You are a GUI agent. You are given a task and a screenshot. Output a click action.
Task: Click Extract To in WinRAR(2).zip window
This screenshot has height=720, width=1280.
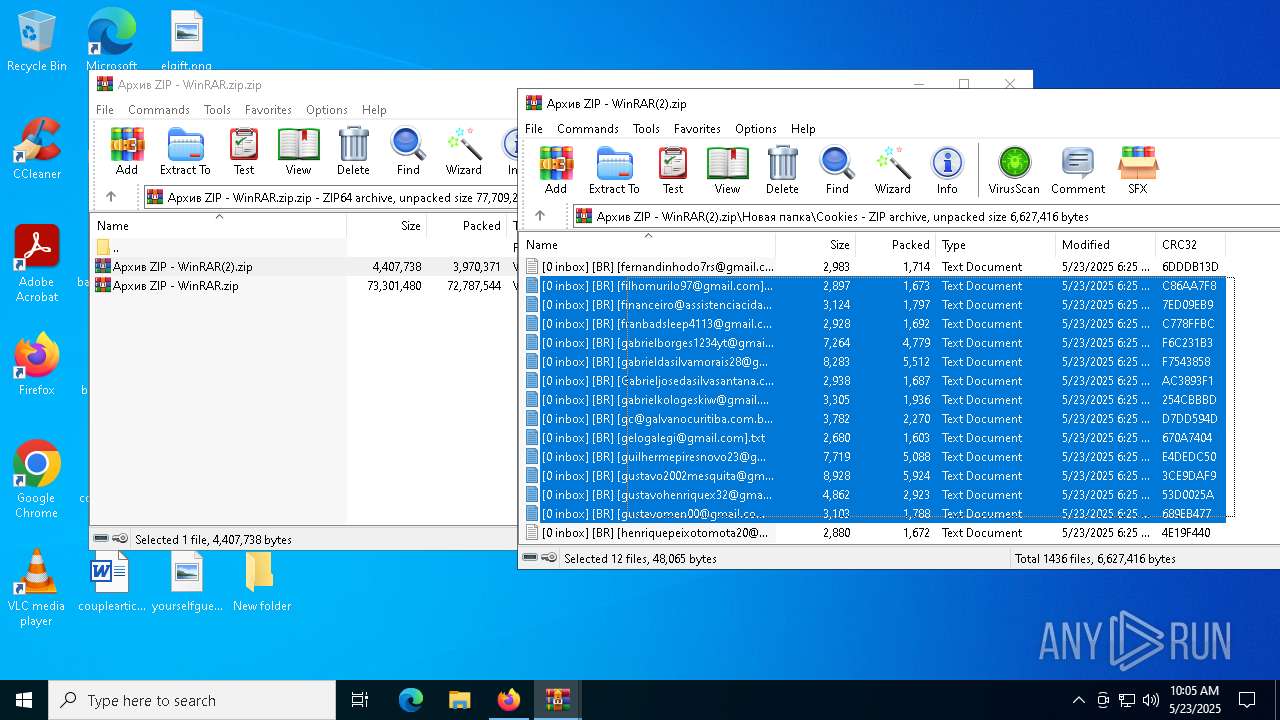614,170
